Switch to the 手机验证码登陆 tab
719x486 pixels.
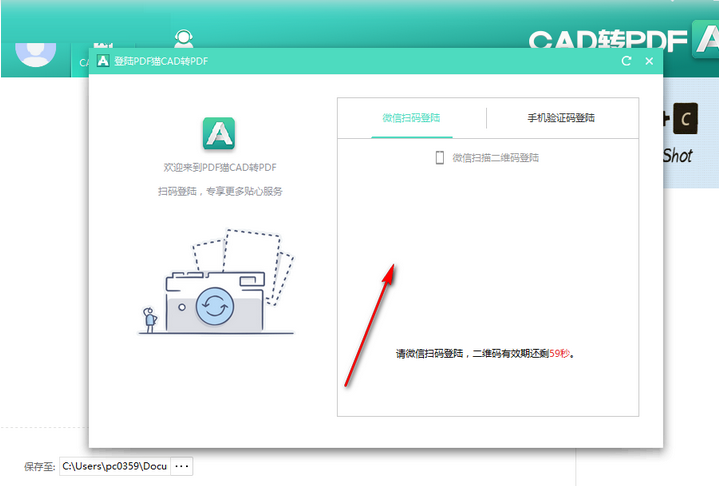pos(561,118)
